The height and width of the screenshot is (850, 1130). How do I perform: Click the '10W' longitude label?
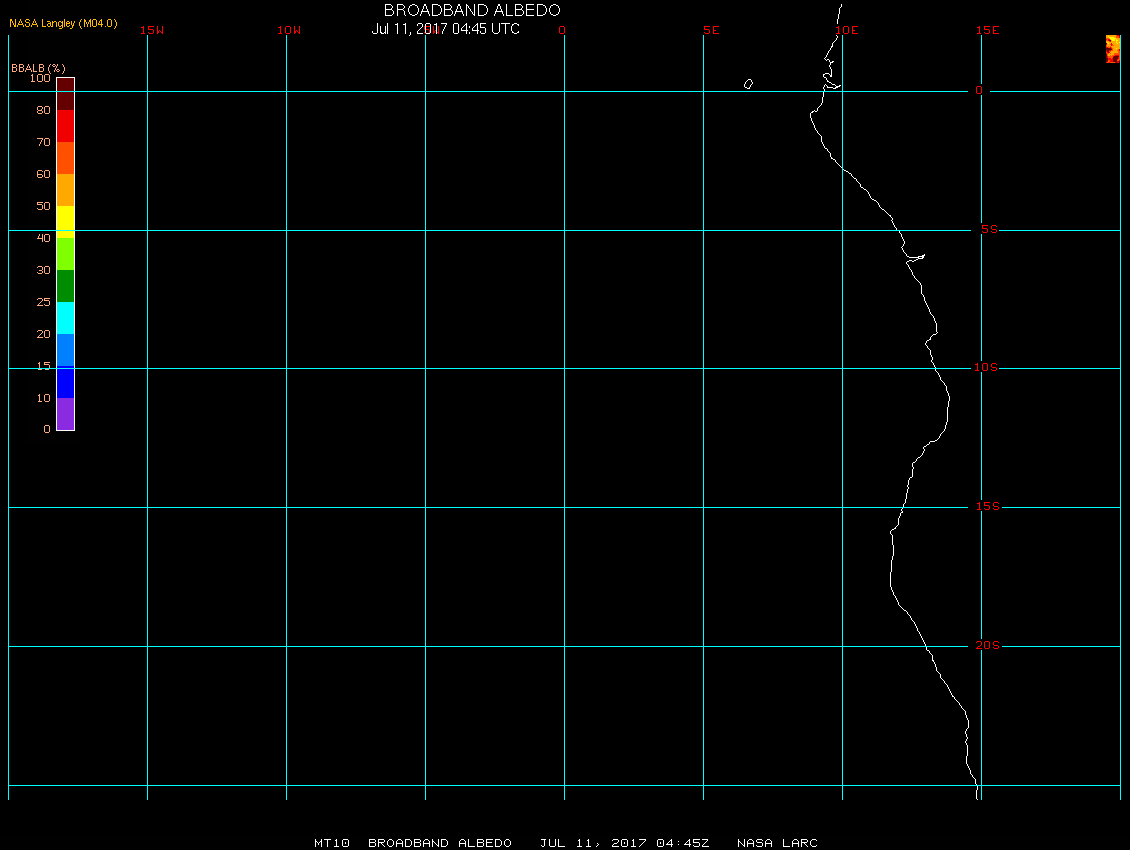tap(289, 30)
